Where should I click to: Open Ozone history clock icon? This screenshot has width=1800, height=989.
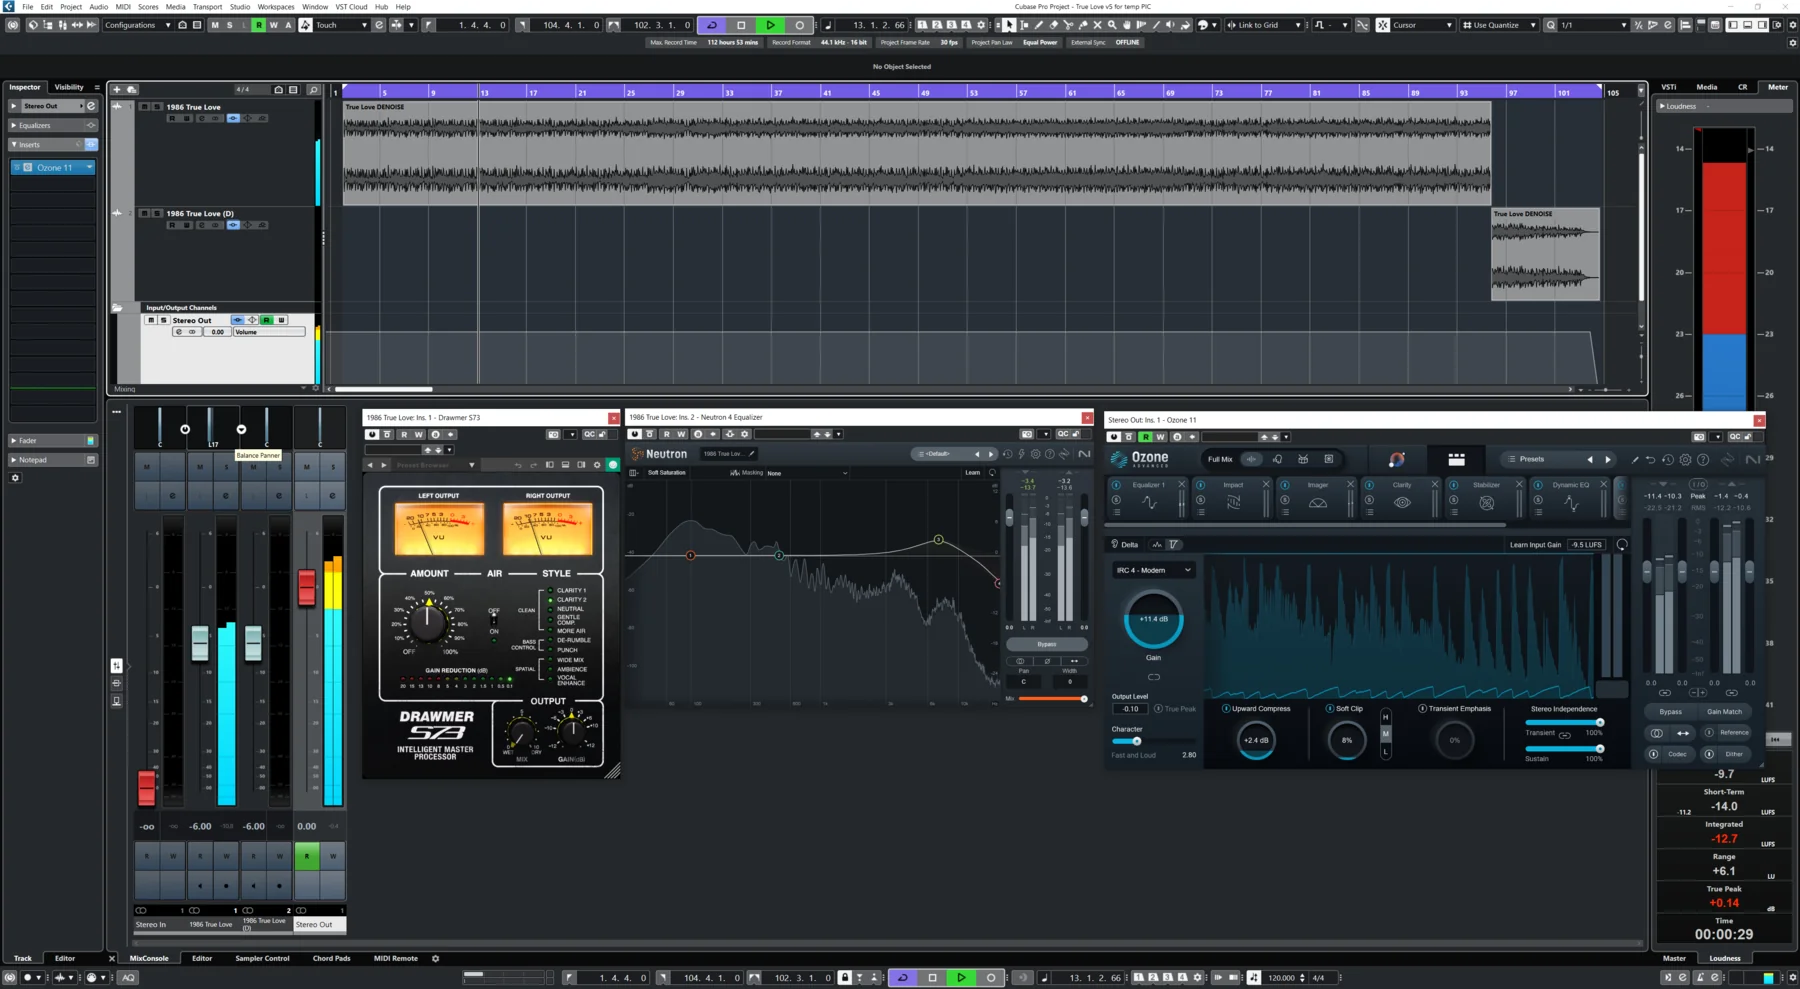tap(1668, 459)
